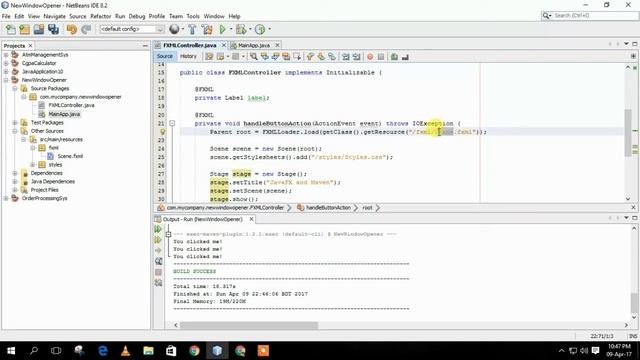Open the Refactor menu

[x=100, y=16]
